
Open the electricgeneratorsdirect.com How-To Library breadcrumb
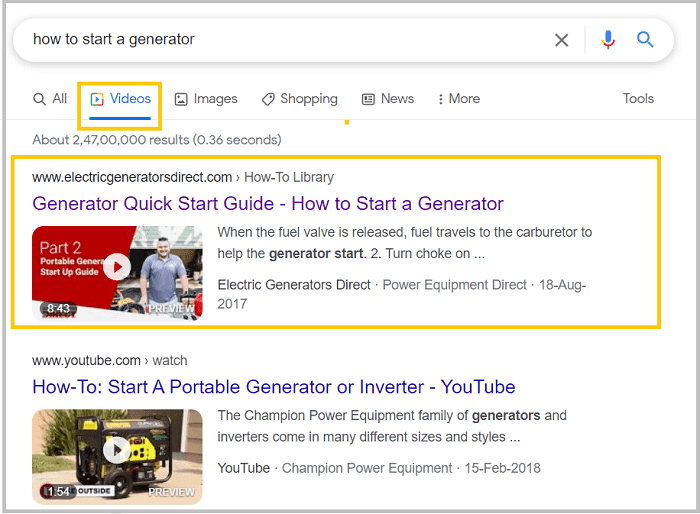point(183,177)
